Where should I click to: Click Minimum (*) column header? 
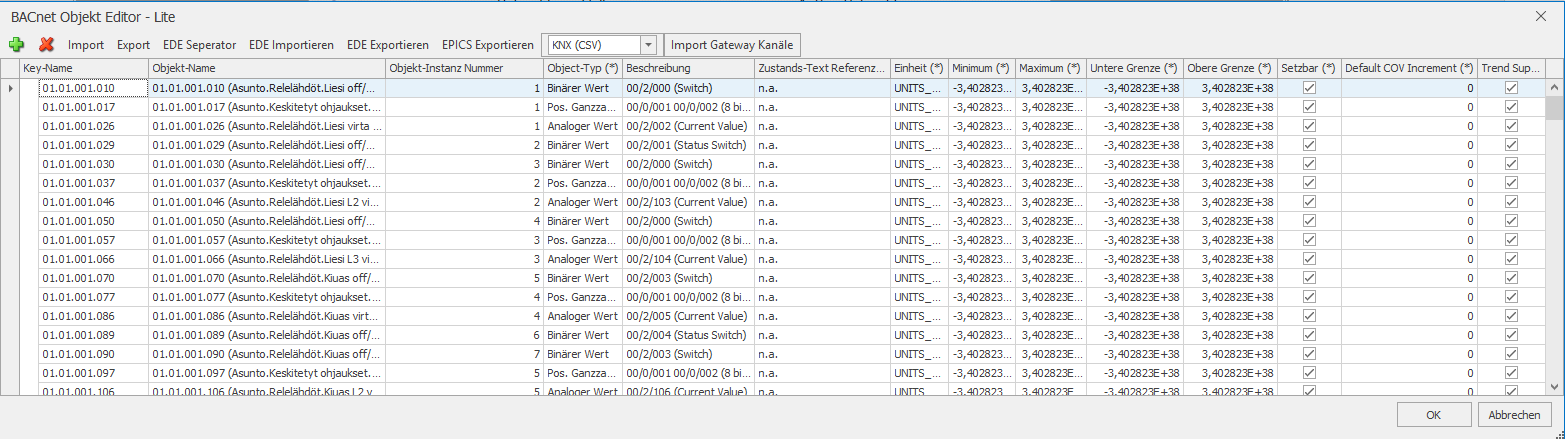(981, 68)
